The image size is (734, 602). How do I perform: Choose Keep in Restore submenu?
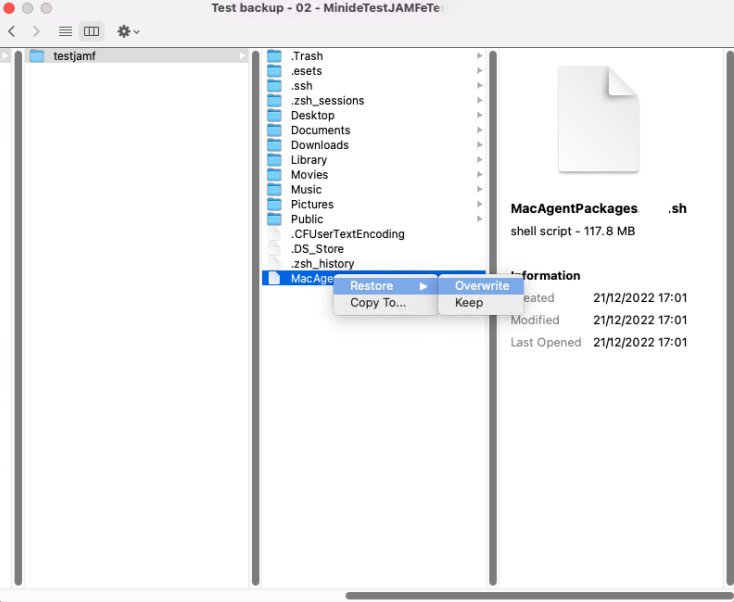tap(481, 303)
